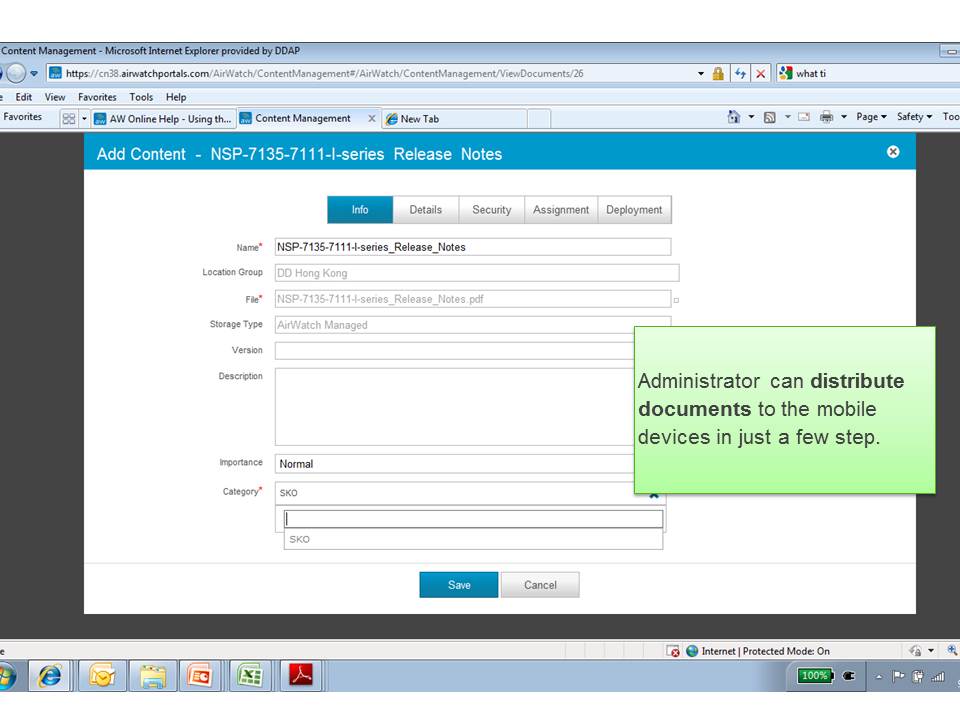The height and width of the screenshot is (720, 960).
Task: Switch to the Security tab
Action: (x=491, y=210)
